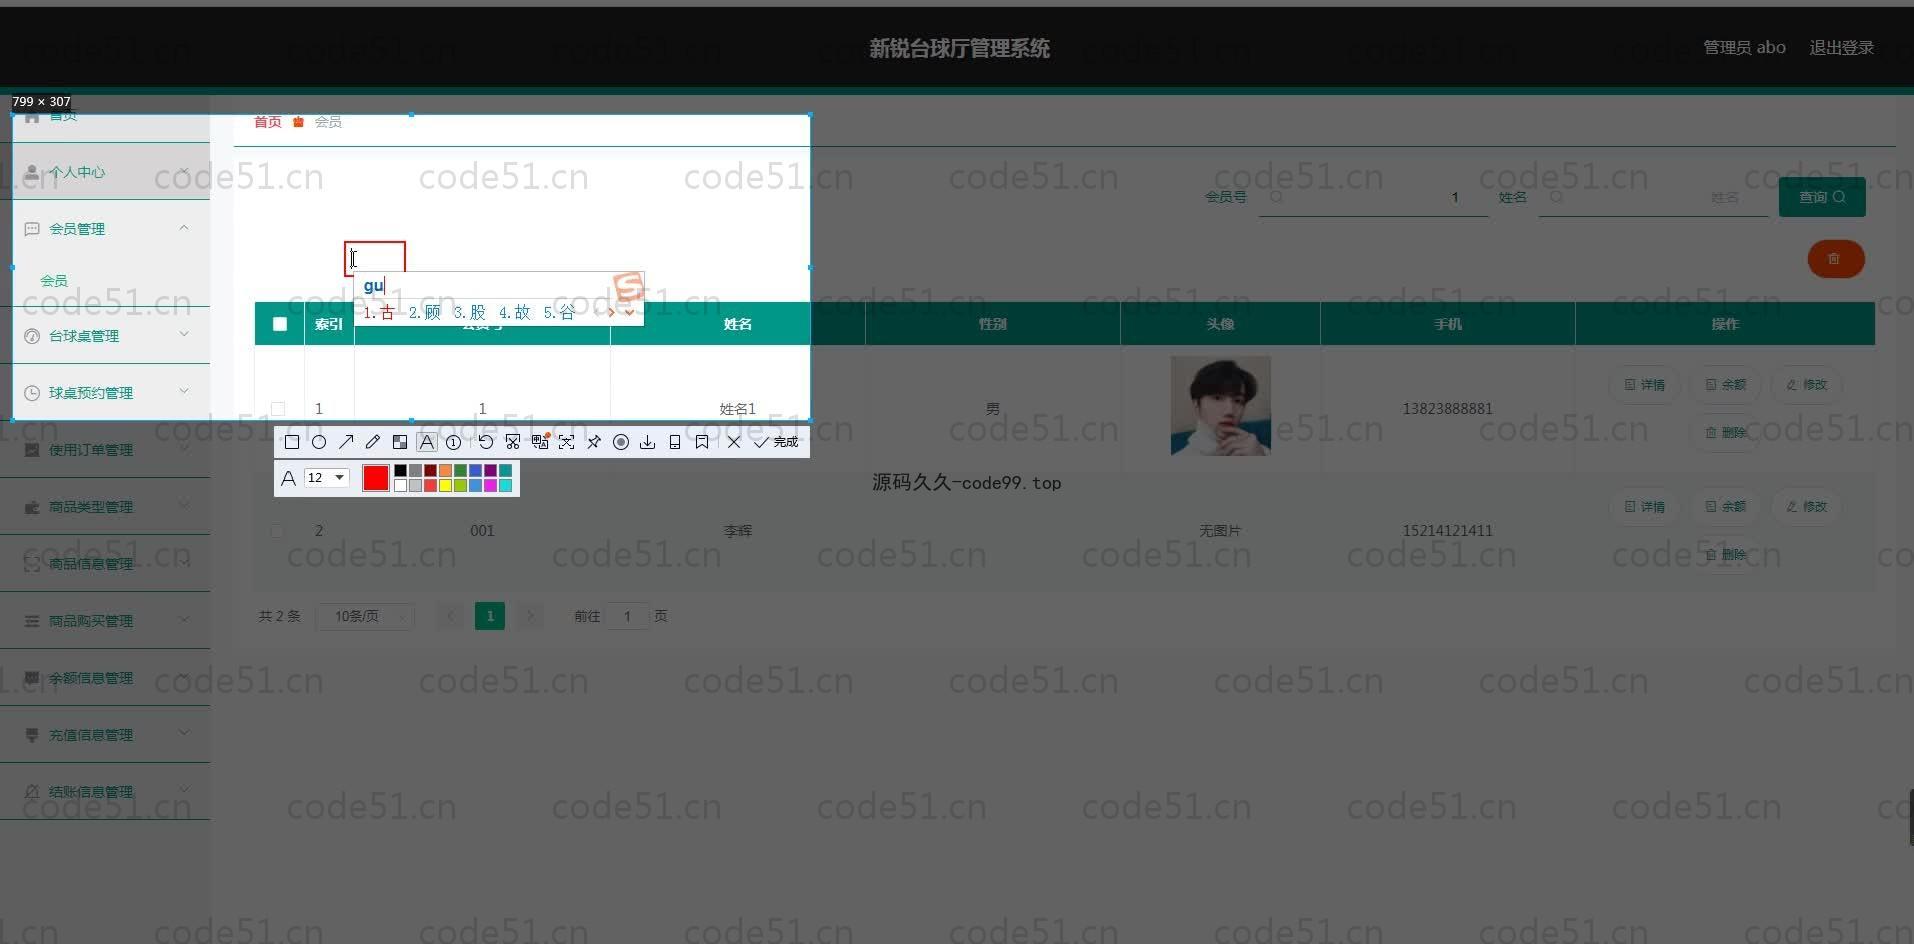
Task: Click the text recognition OCR tool
Action: click(x=567, y=442)
